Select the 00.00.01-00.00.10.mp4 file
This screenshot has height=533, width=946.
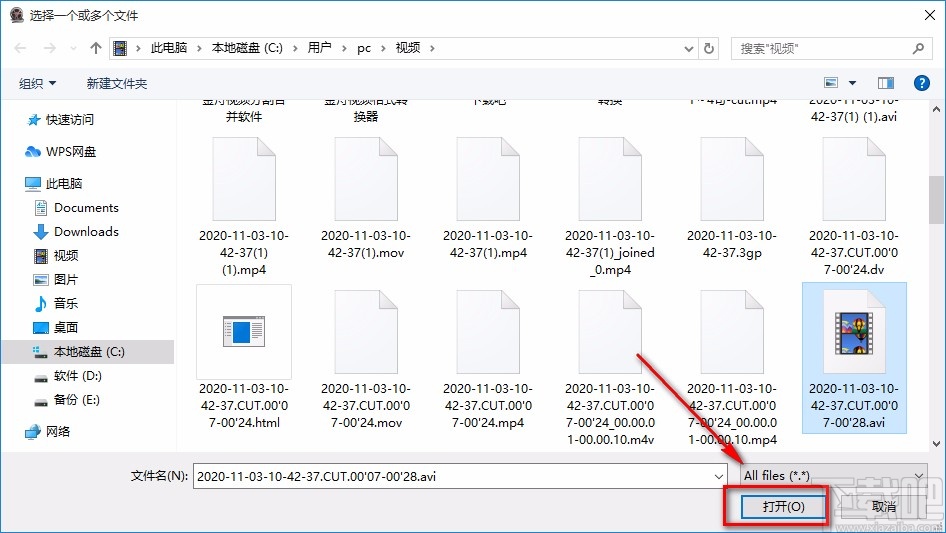click(x=732, y=368)
